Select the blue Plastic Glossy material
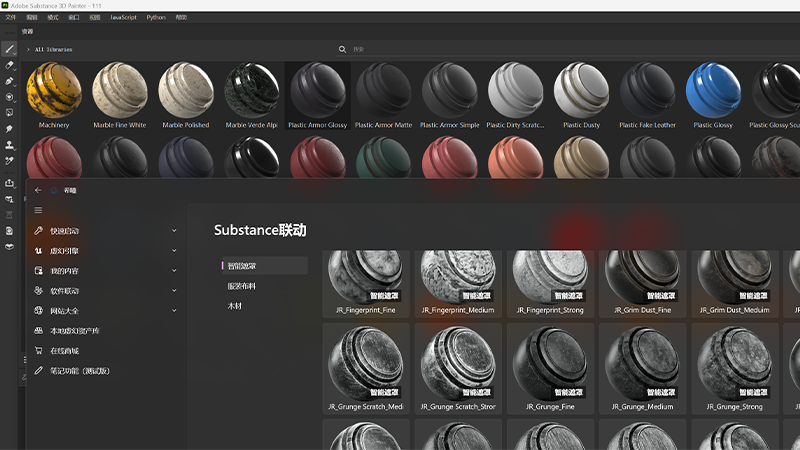800x450 pixels. (713, 95)
